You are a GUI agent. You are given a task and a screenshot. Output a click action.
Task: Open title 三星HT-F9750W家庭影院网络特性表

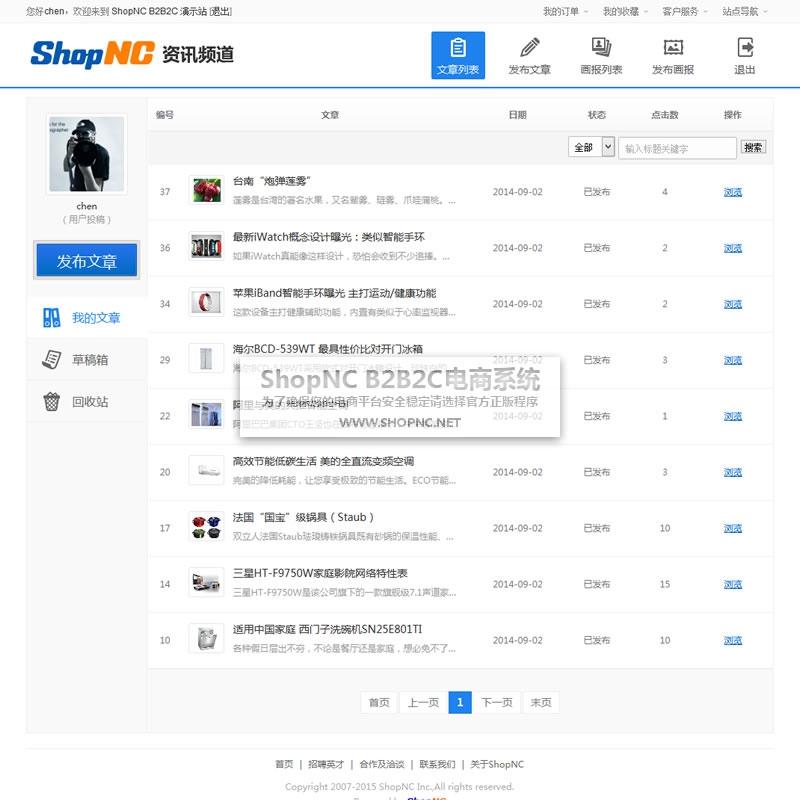[x=320, y=573]
